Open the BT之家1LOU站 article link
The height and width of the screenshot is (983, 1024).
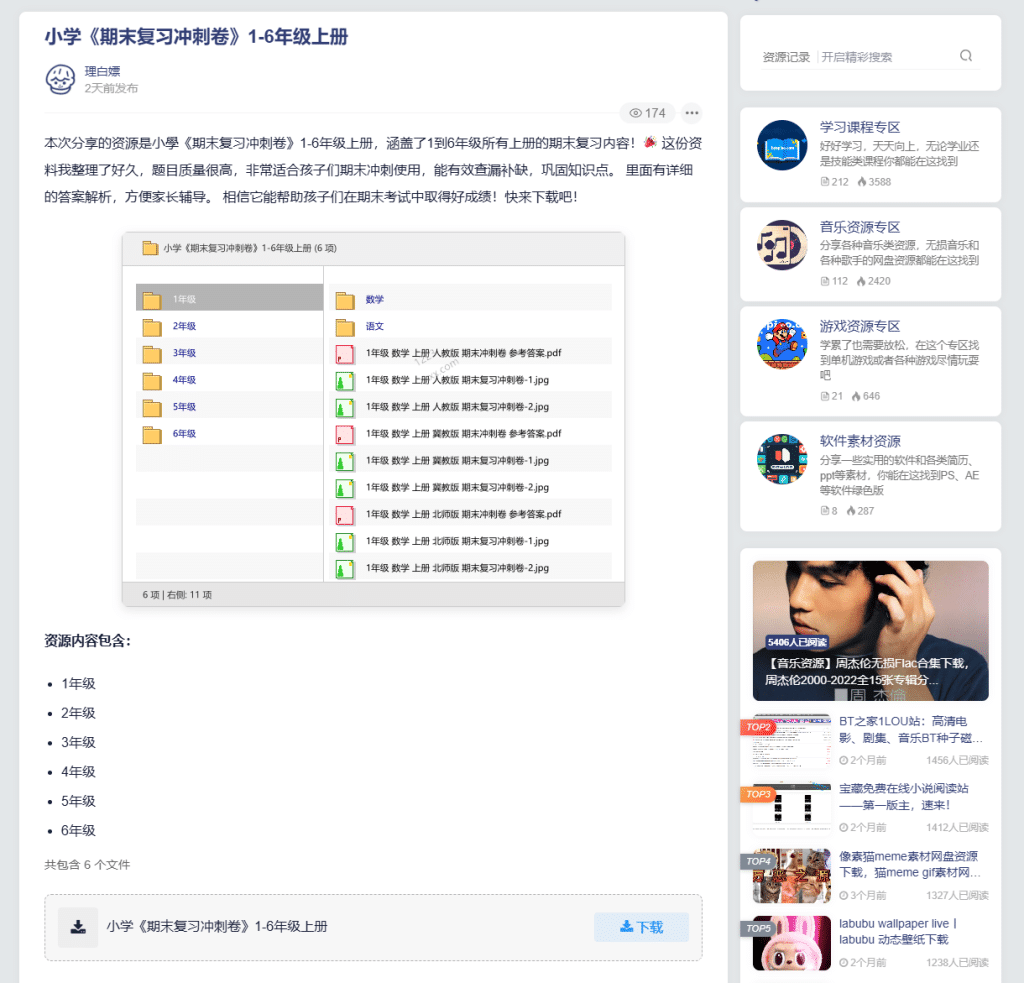click(x=910, y=729)
